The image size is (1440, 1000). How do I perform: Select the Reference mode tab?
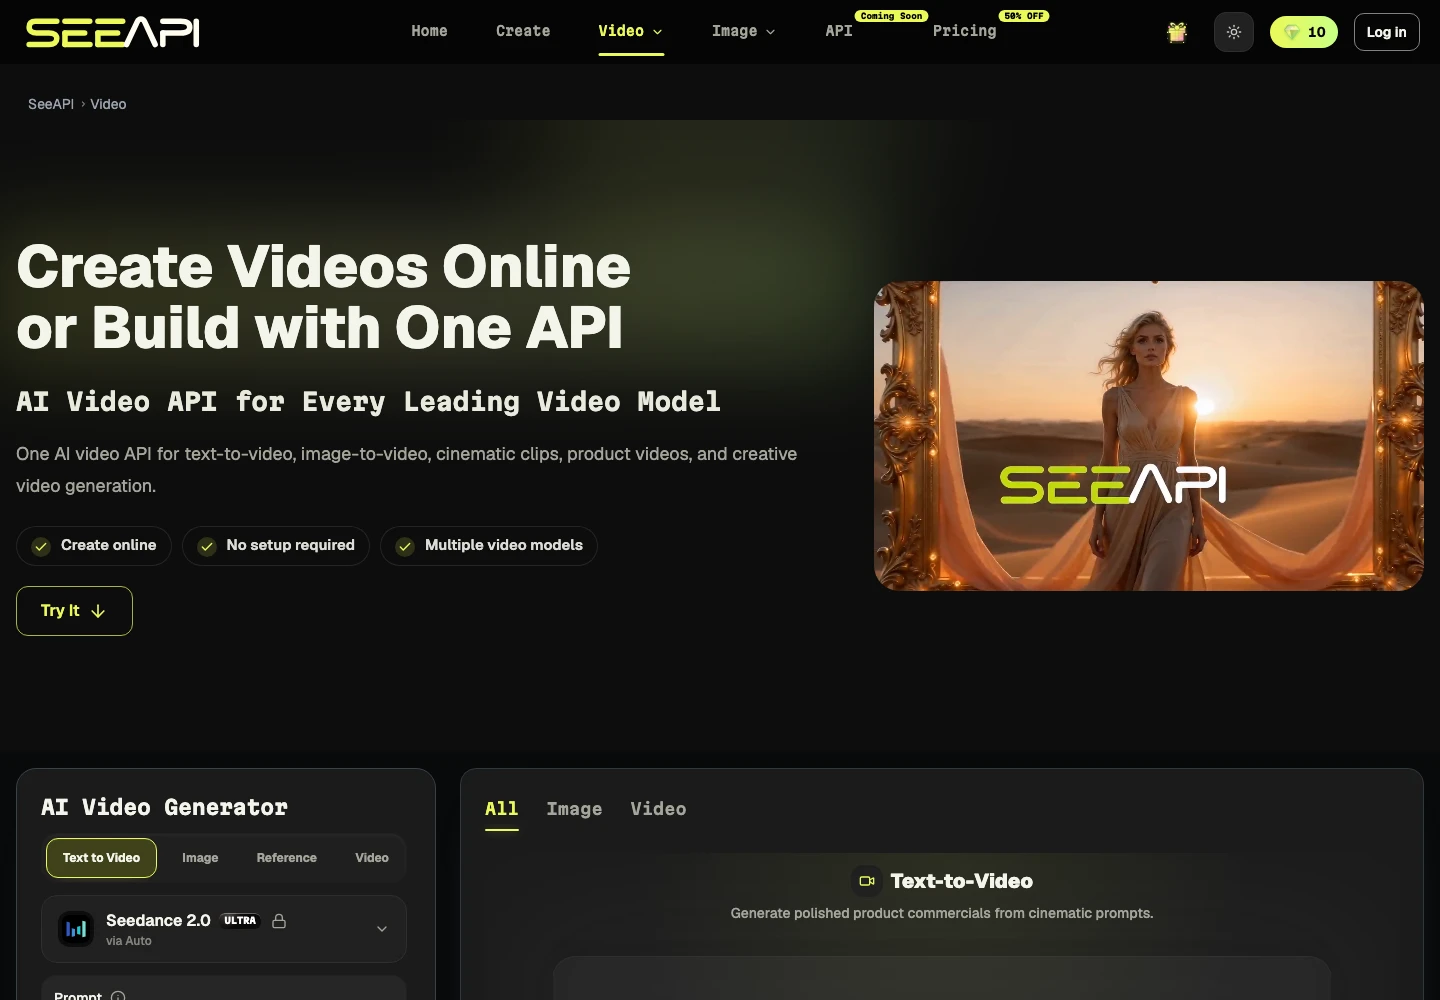click(286, 858)
